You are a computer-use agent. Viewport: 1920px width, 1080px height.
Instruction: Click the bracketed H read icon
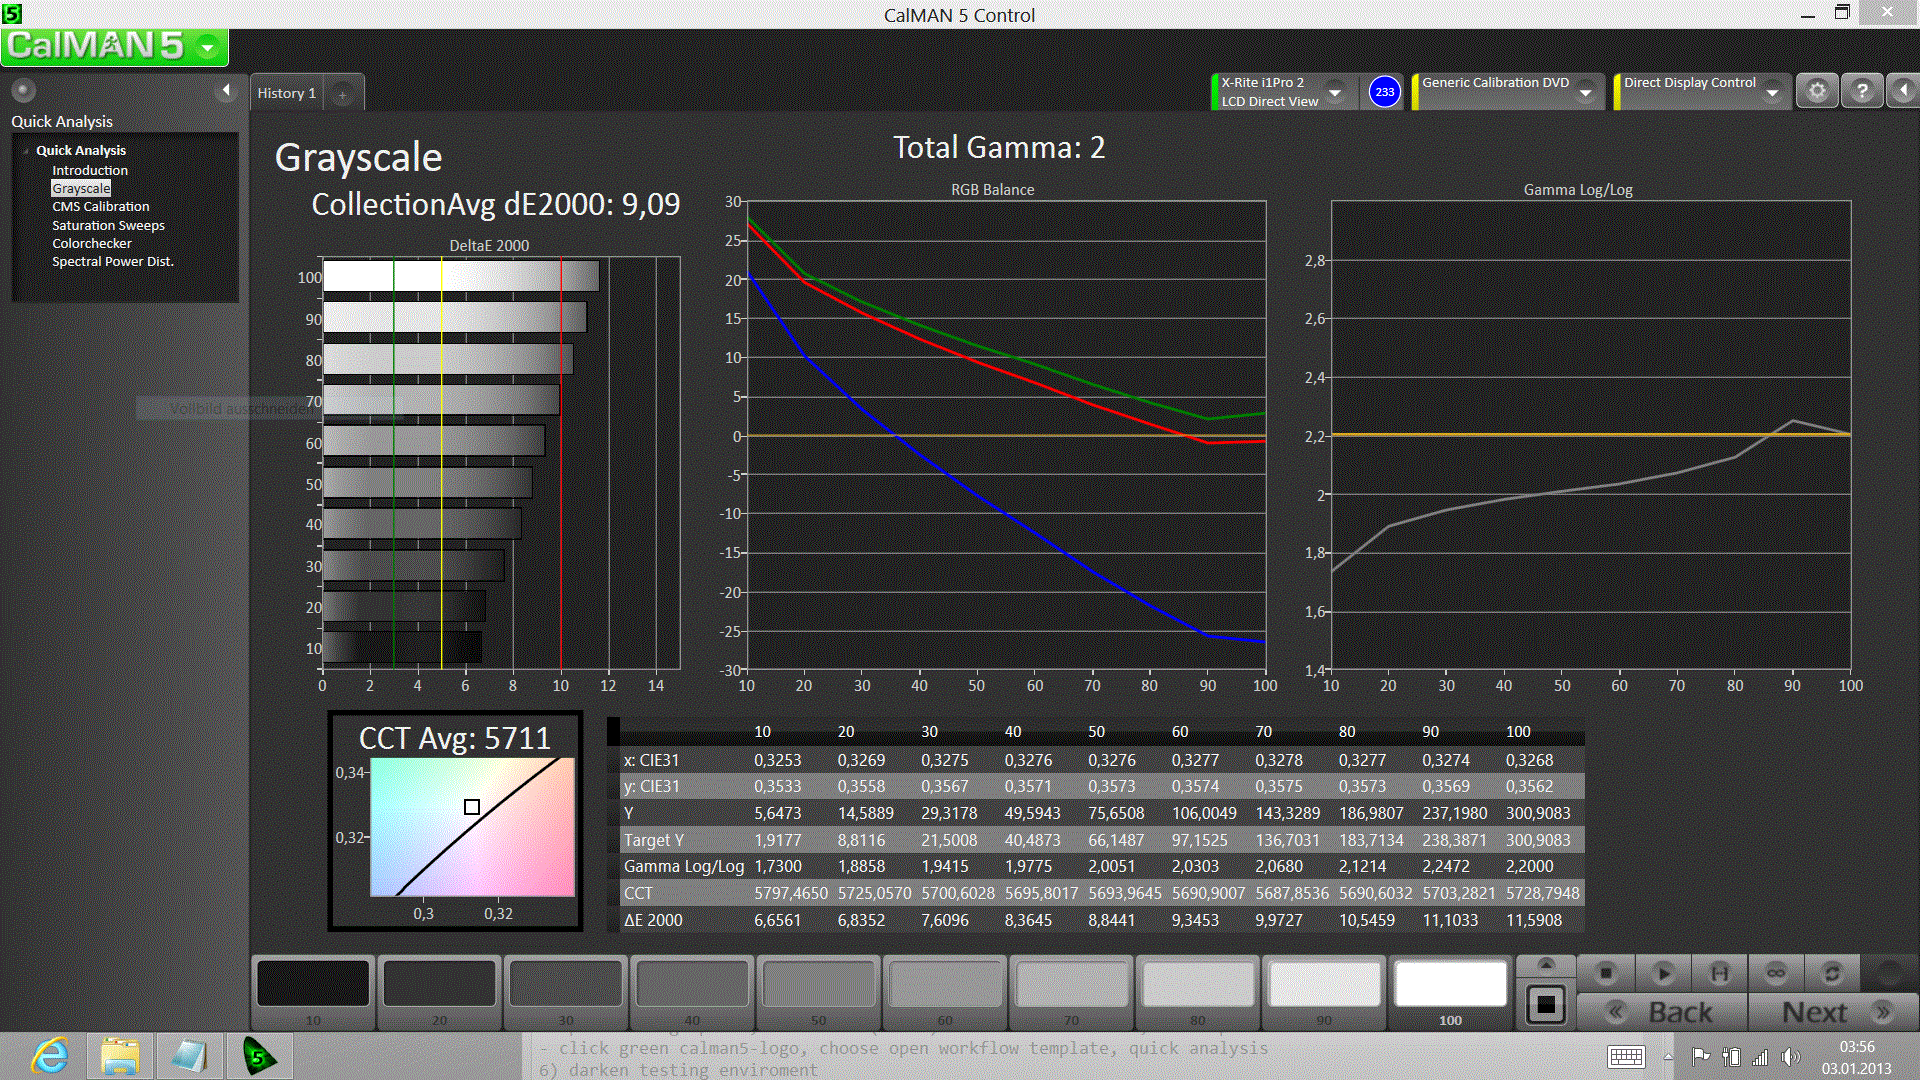click(1719, 972)
